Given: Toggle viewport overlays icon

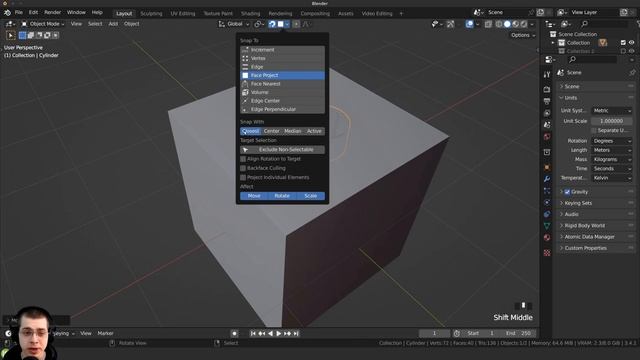Looking at the screenshot, I should [469, 24].
